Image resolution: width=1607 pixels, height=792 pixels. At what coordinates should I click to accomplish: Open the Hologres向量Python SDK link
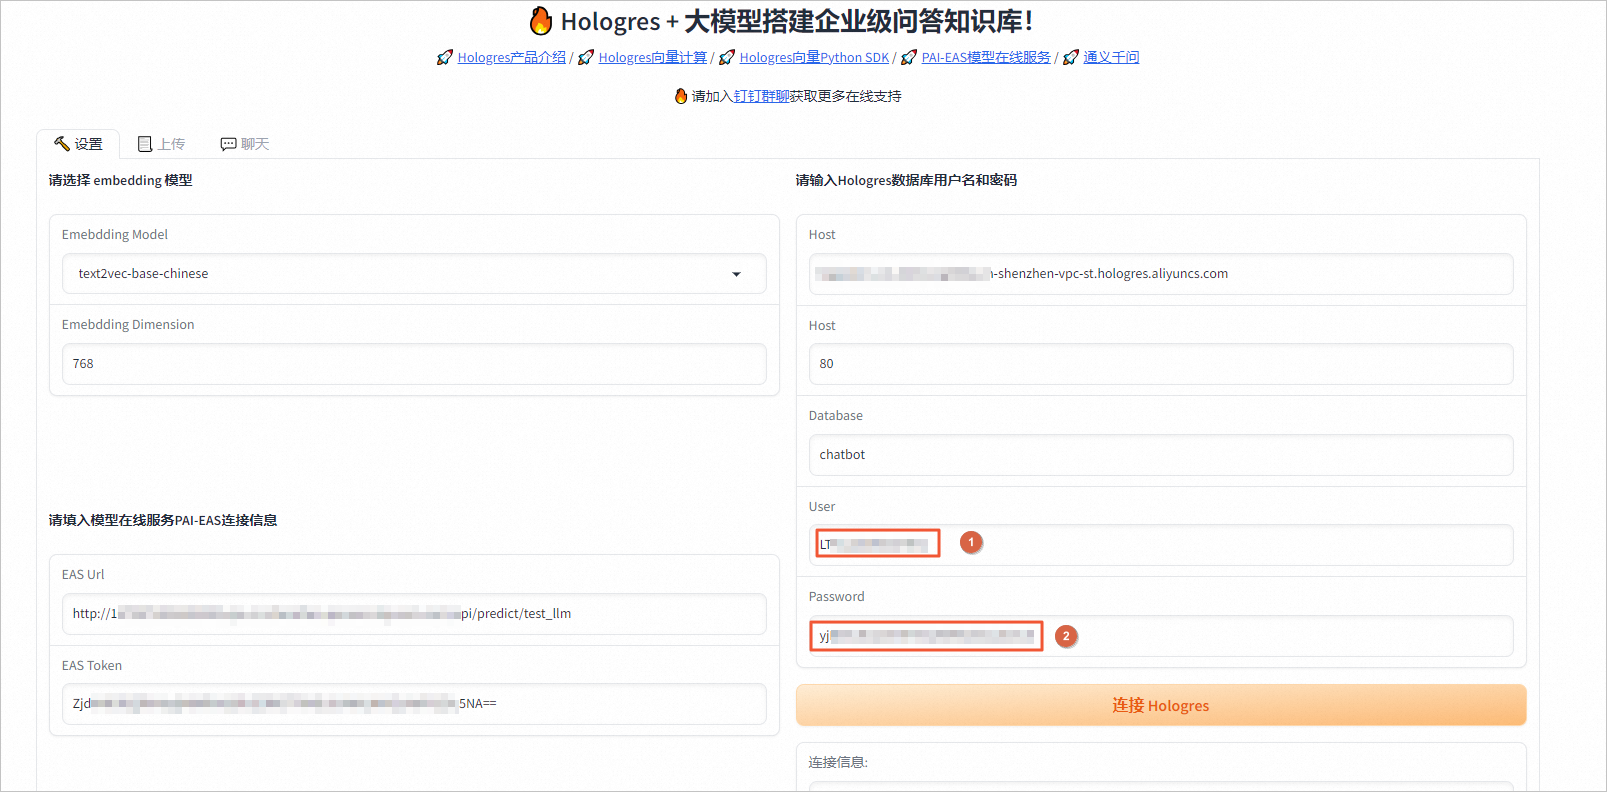click(814, 58)
